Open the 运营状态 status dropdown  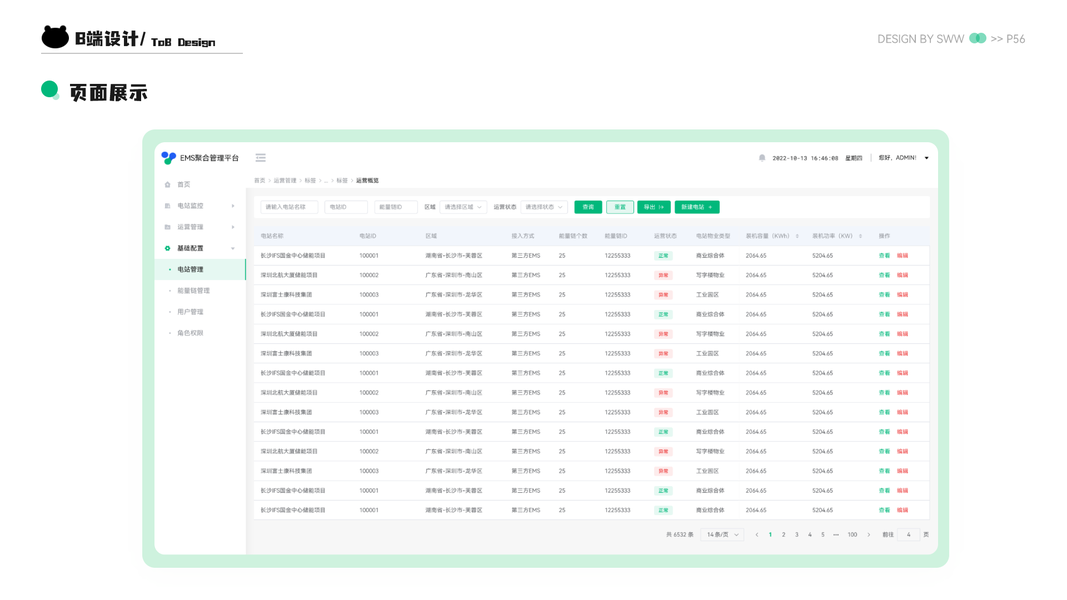(544, 207)
